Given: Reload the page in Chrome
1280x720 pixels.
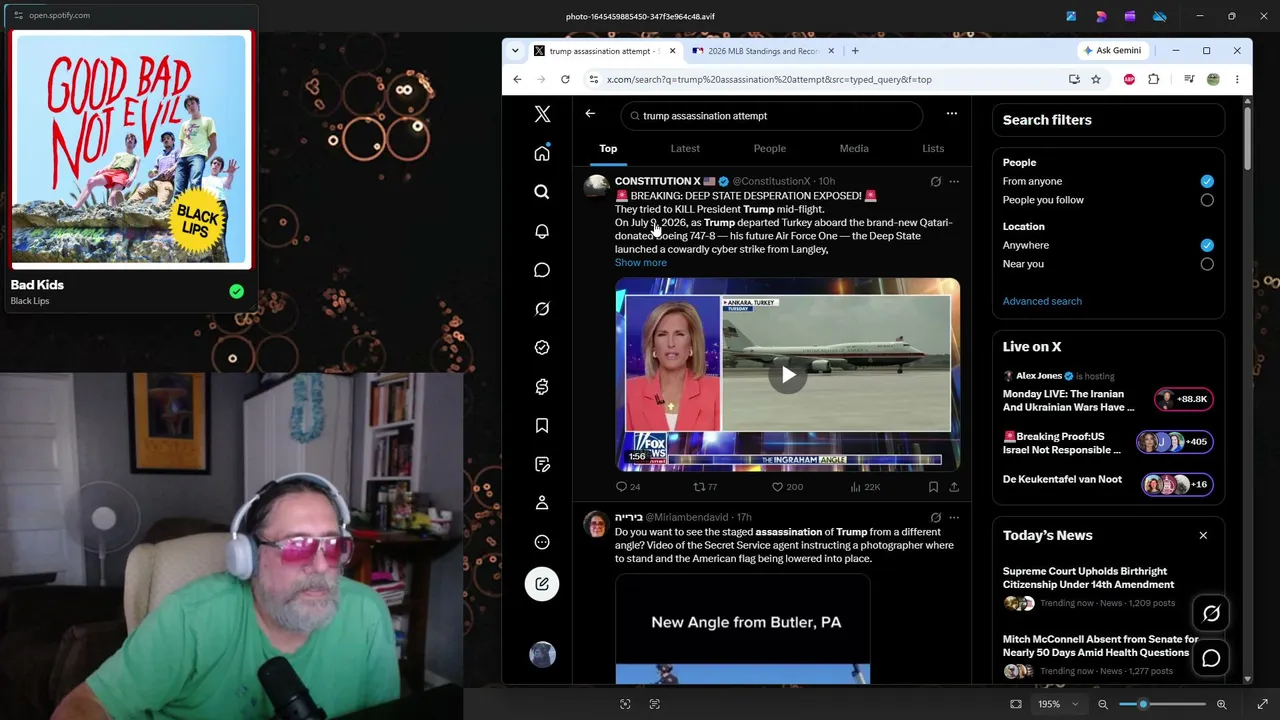Looking at the screenshot, I should (x=565, y=79).
